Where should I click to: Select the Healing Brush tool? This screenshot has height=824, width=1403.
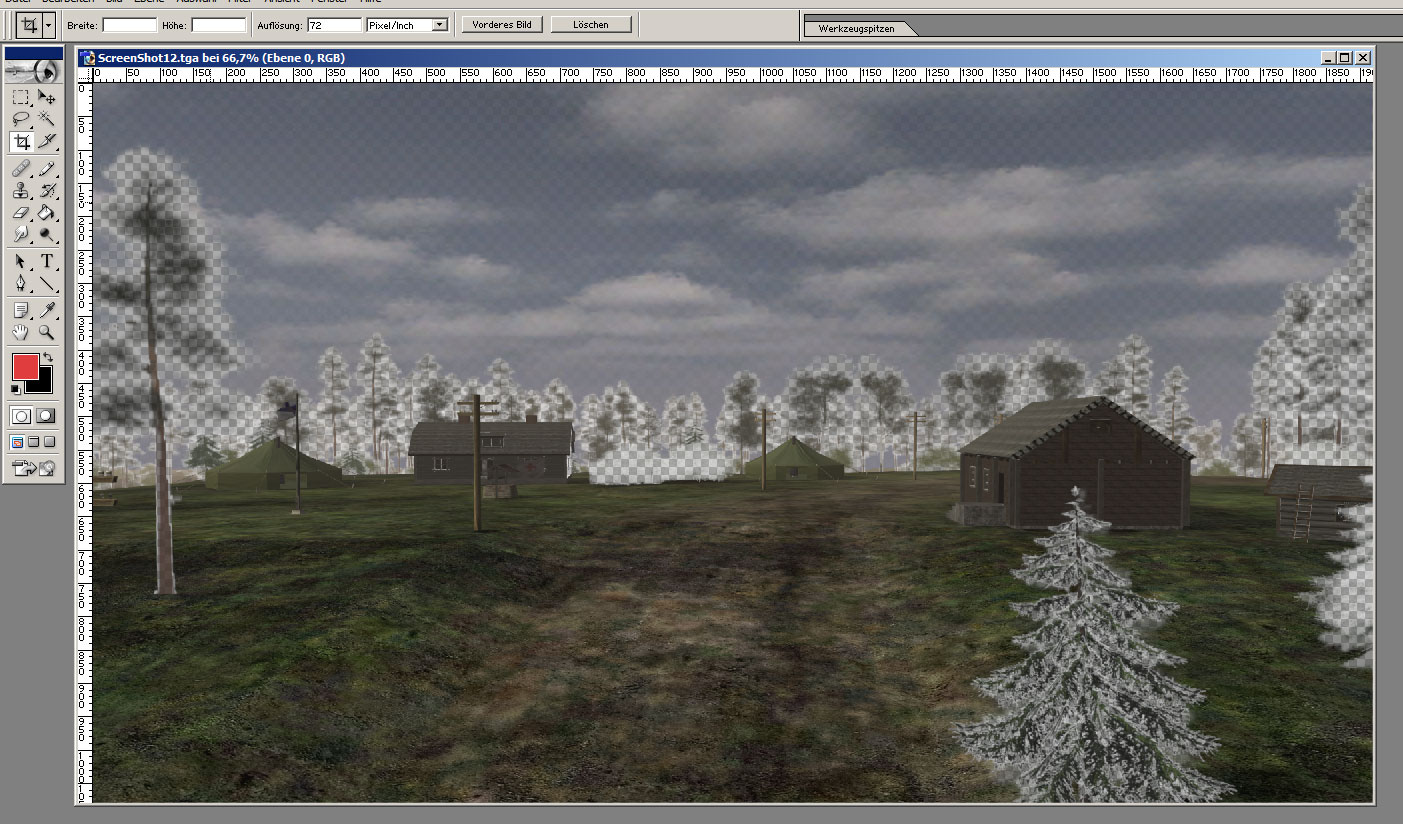[x=20, y=169]
